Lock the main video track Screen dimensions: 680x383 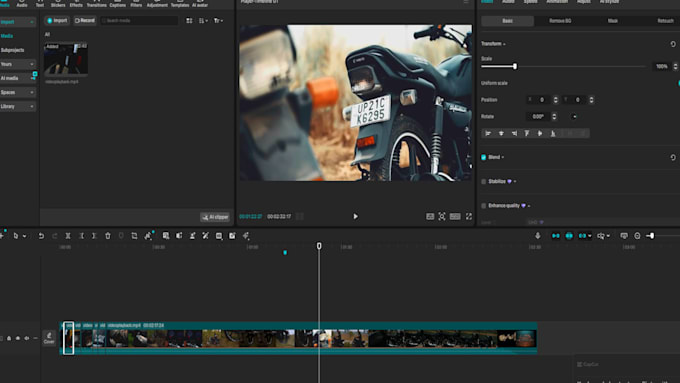coord(9,338)
